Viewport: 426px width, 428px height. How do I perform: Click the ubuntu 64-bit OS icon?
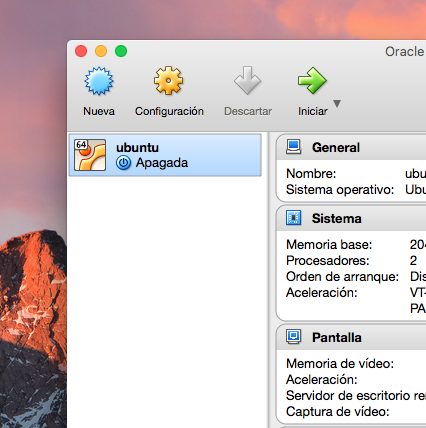[90, 155]
